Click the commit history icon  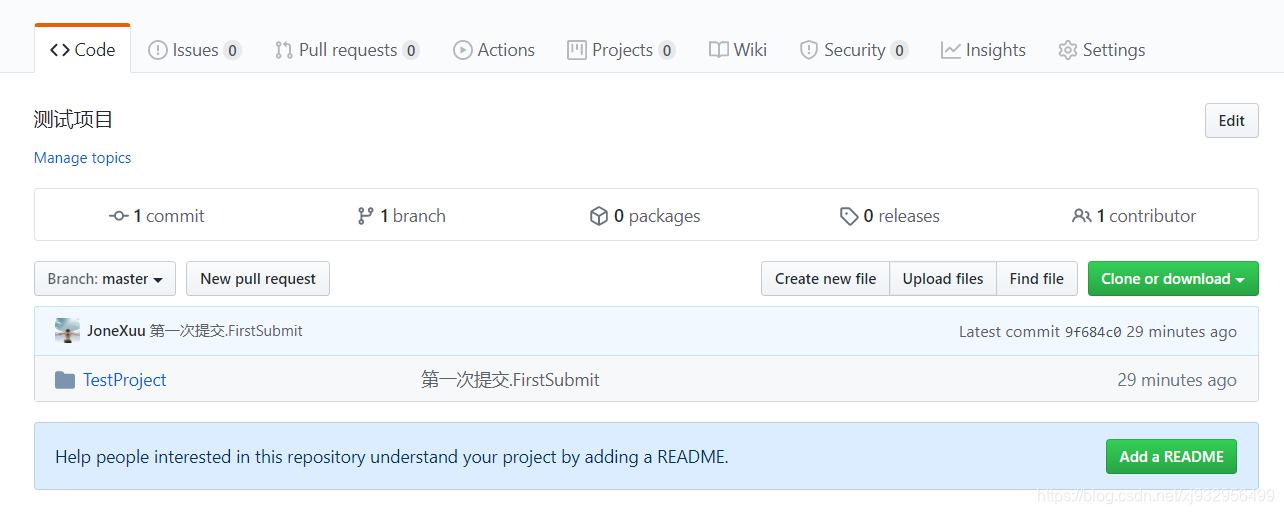pyautogui.click(x=118, y=216)
